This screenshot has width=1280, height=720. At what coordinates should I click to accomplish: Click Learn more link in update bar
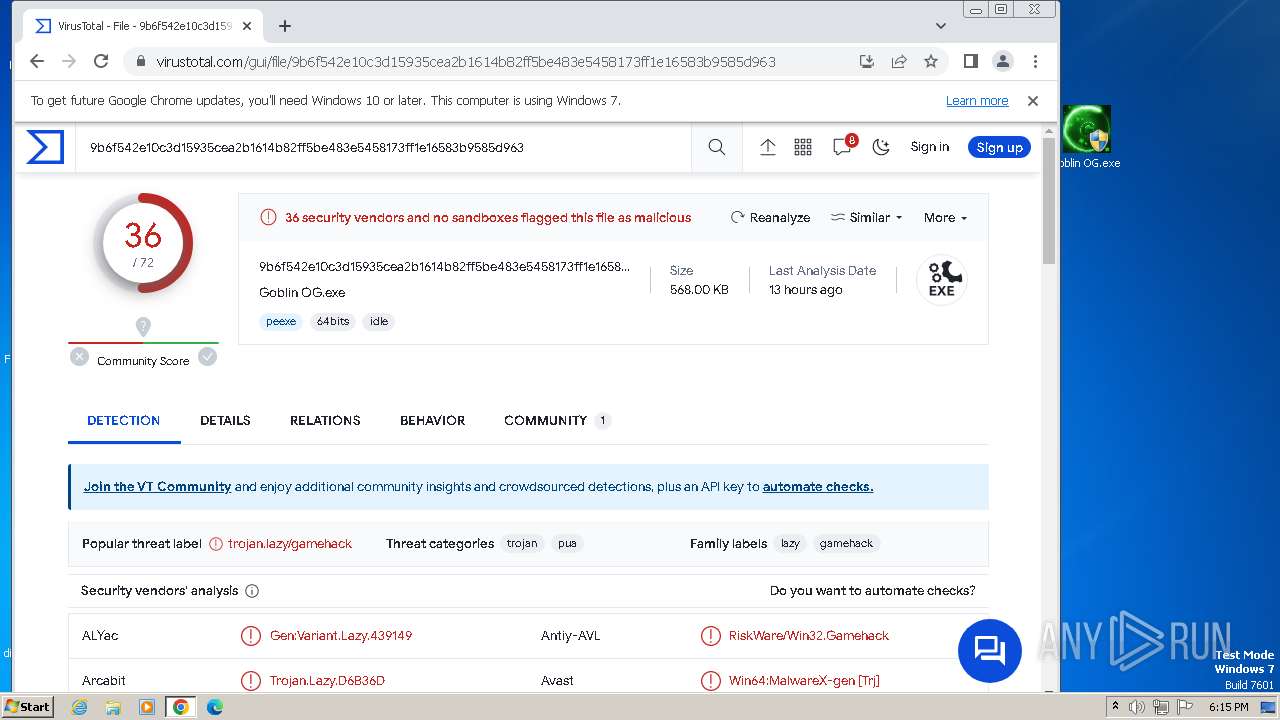click(x=977, y=101)
